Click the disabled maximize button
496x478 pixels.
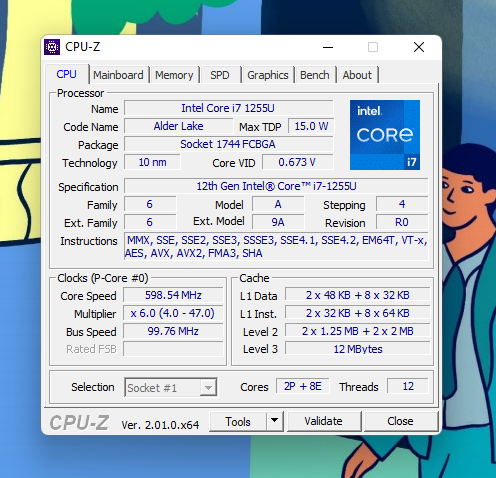373,47
